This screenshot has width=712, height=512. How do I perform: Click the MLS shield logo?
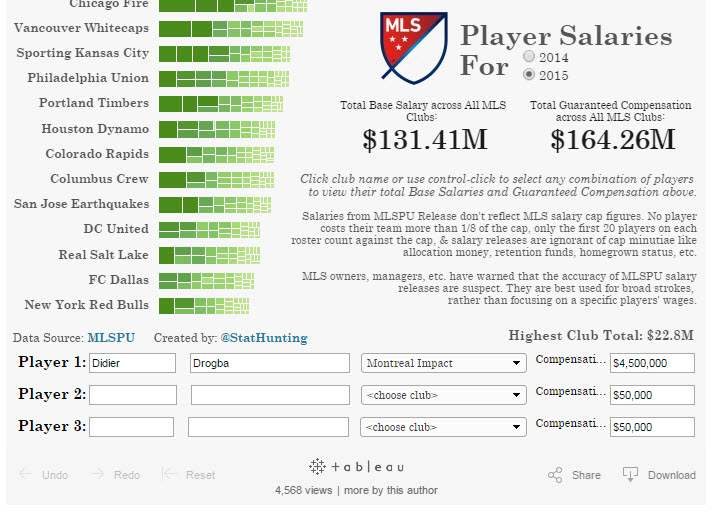pos(410,47)
